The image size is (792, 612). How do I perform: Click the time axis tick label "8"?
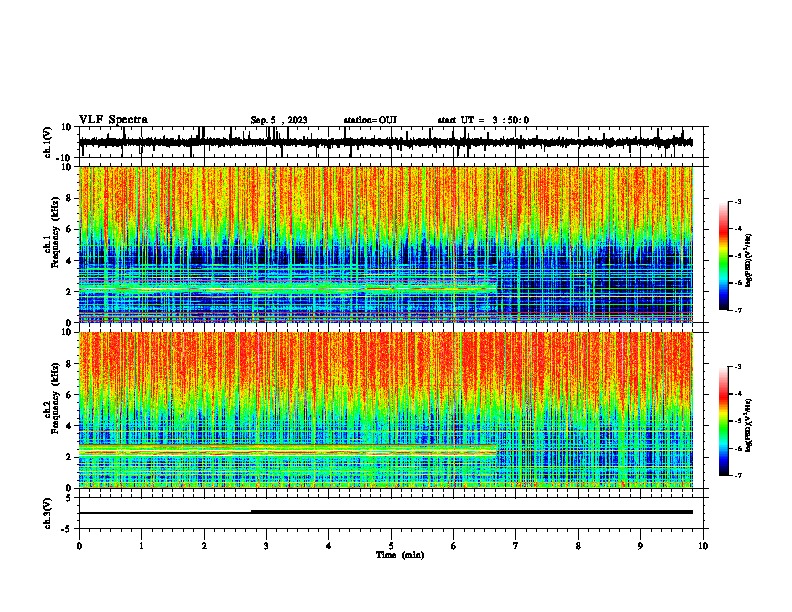coord(578,546)
